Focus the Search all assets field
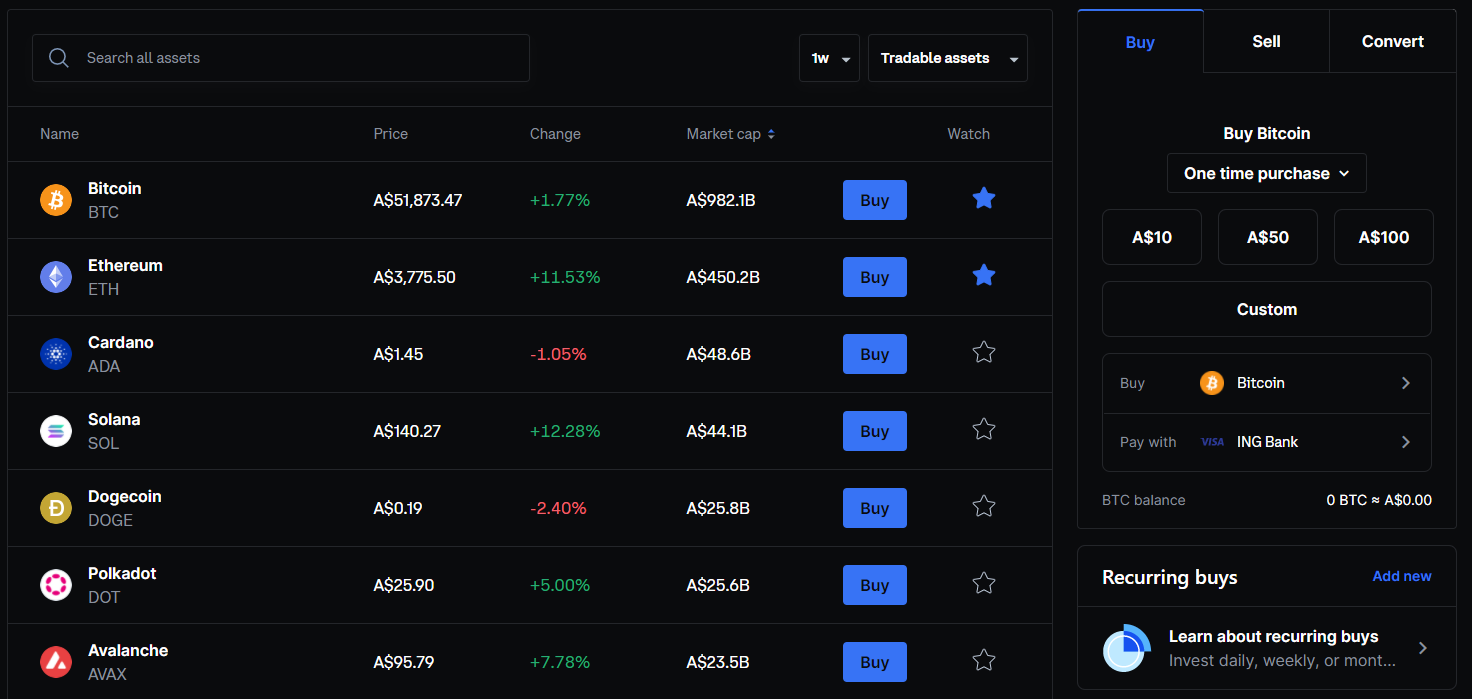The width and height of the screenshot is (1472, 699). (281, 58)
